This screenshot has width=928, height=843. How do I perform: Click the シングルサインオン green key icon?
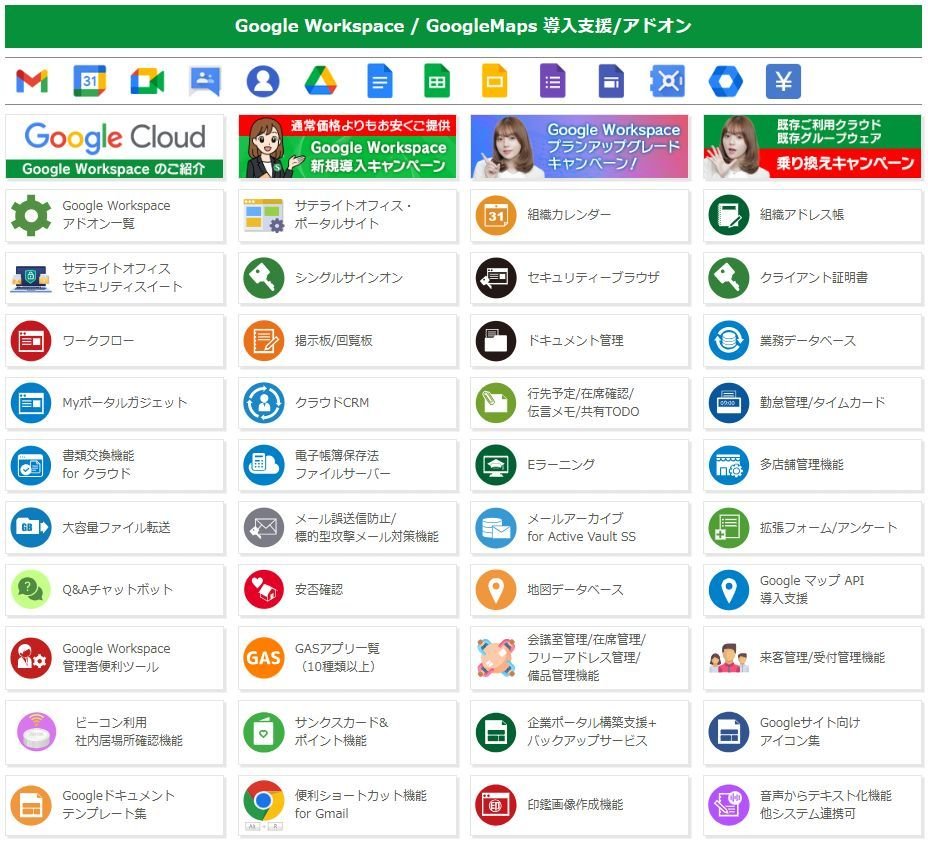pos(263,278)
